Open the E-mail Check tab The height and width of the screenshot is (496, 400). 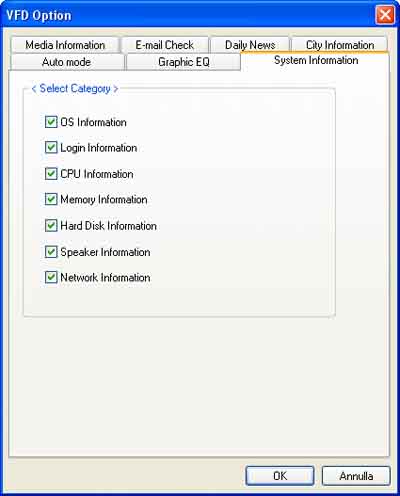[x=165, y=45]
